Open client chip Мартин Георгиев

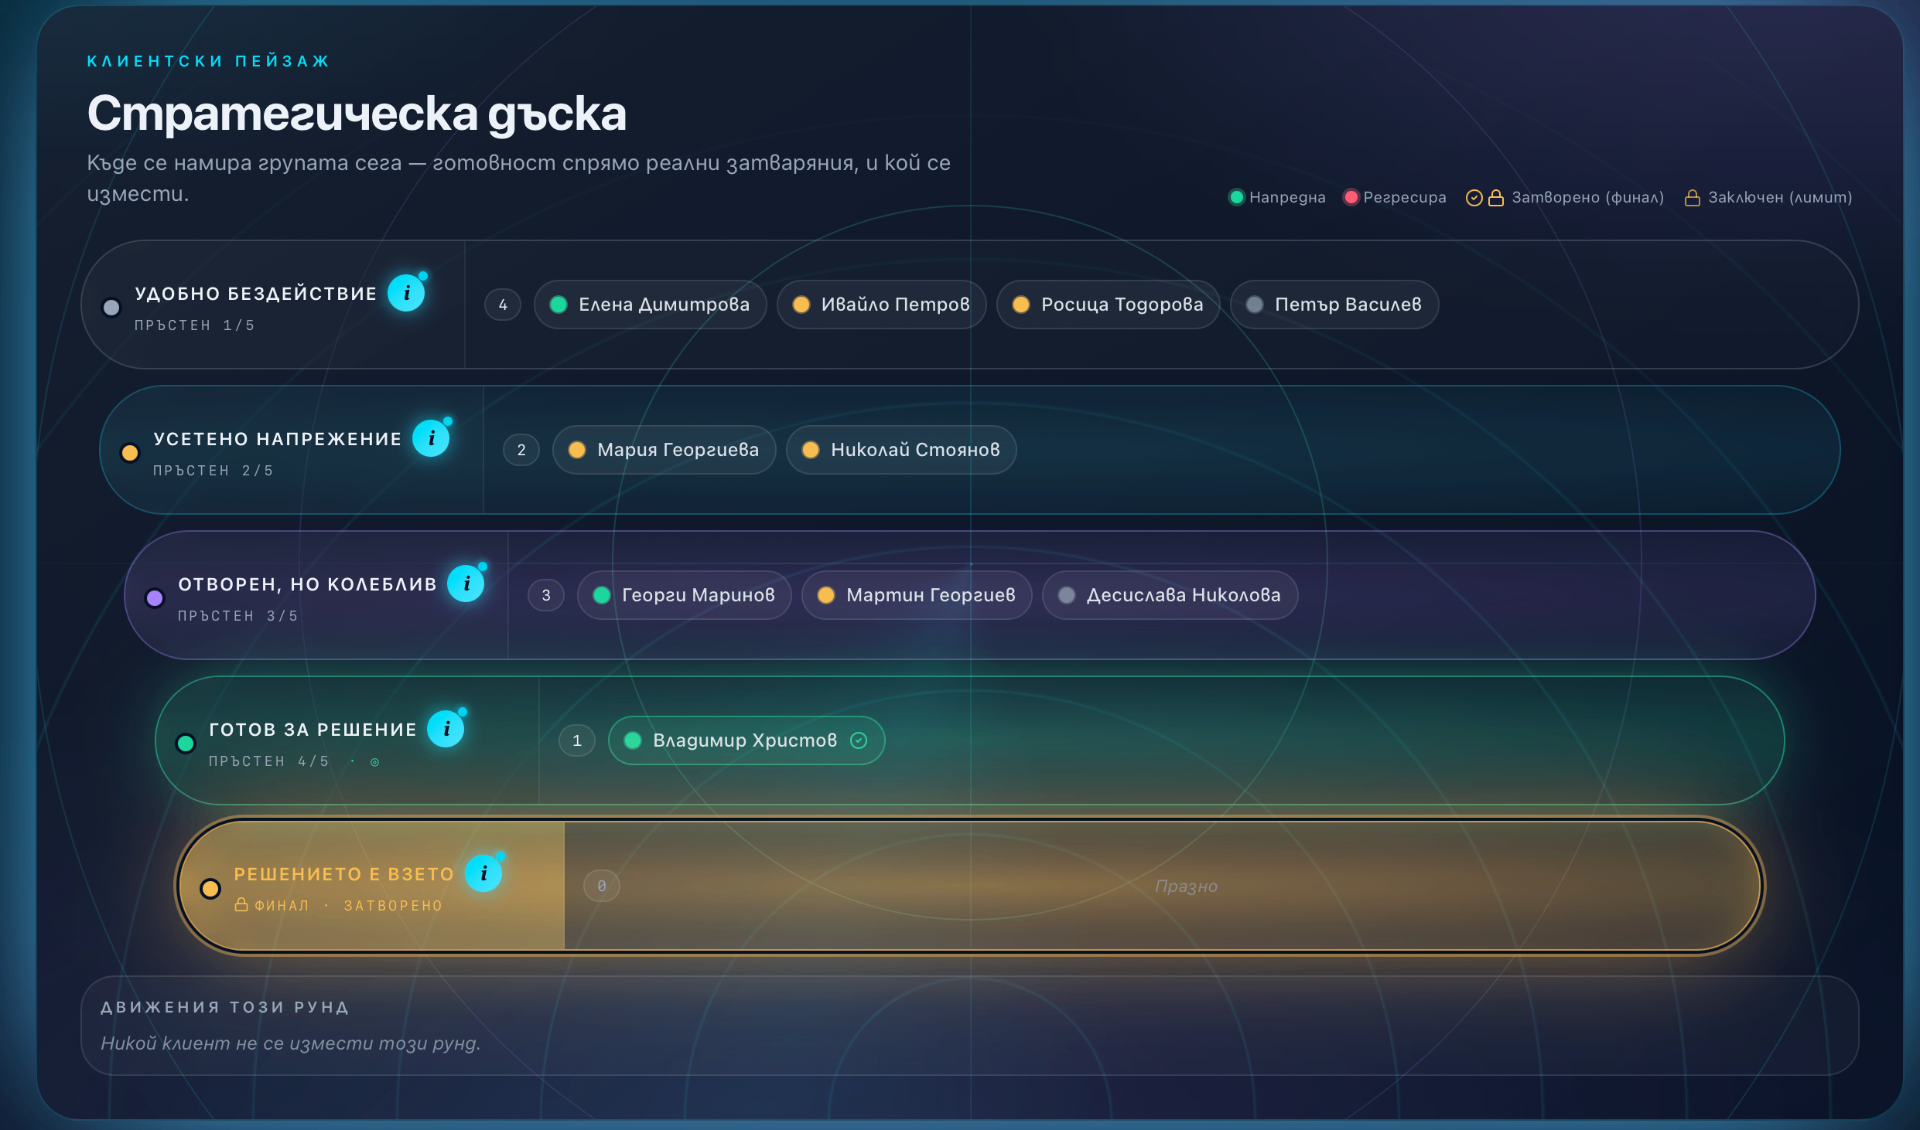click(x=917, y=595)
